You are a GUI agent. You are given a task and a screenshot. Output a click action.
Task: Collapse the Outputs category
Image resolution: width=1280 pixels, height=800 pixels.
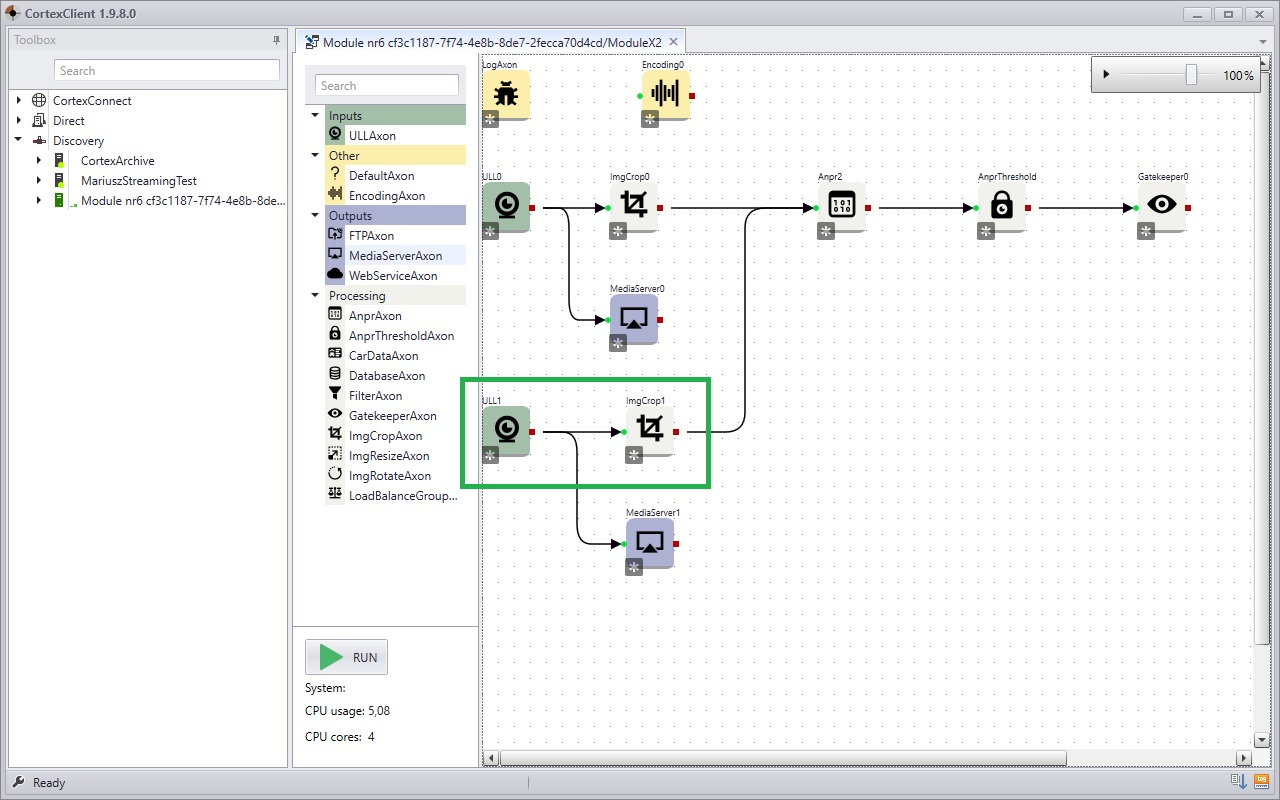click(315, 216)
